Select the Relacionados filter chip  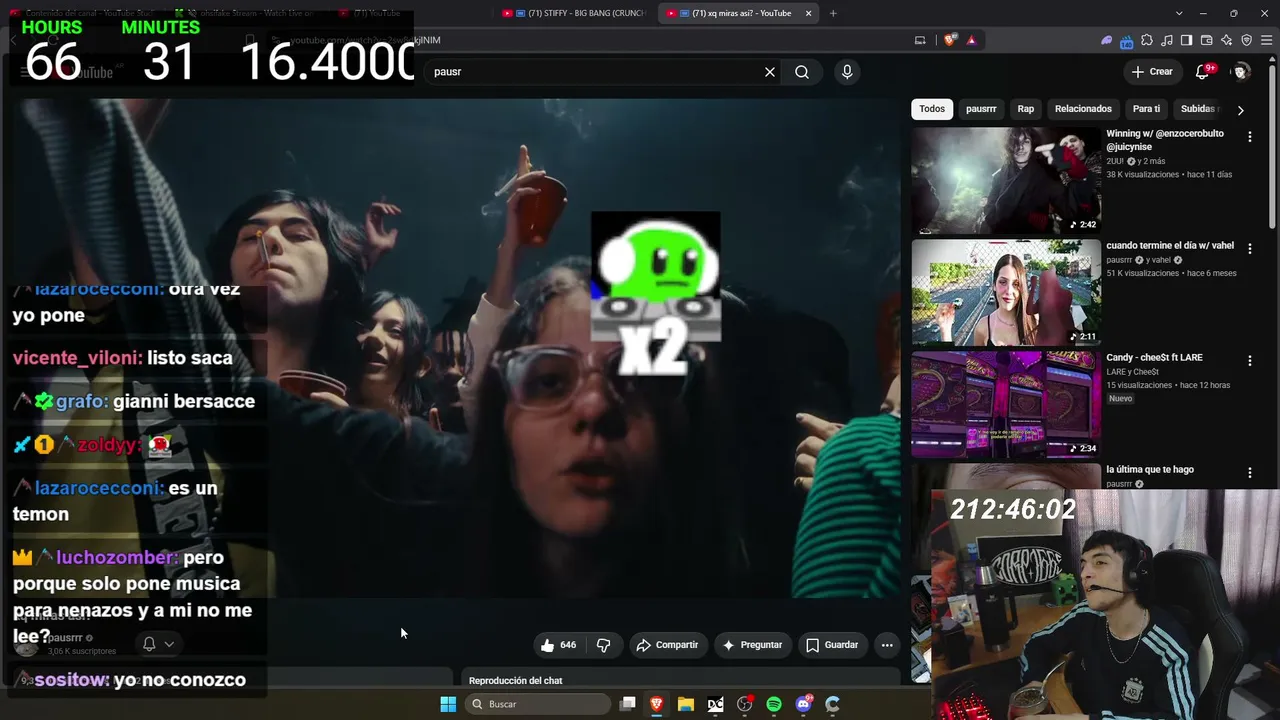pyautogui.click(x=1083, y=109)
